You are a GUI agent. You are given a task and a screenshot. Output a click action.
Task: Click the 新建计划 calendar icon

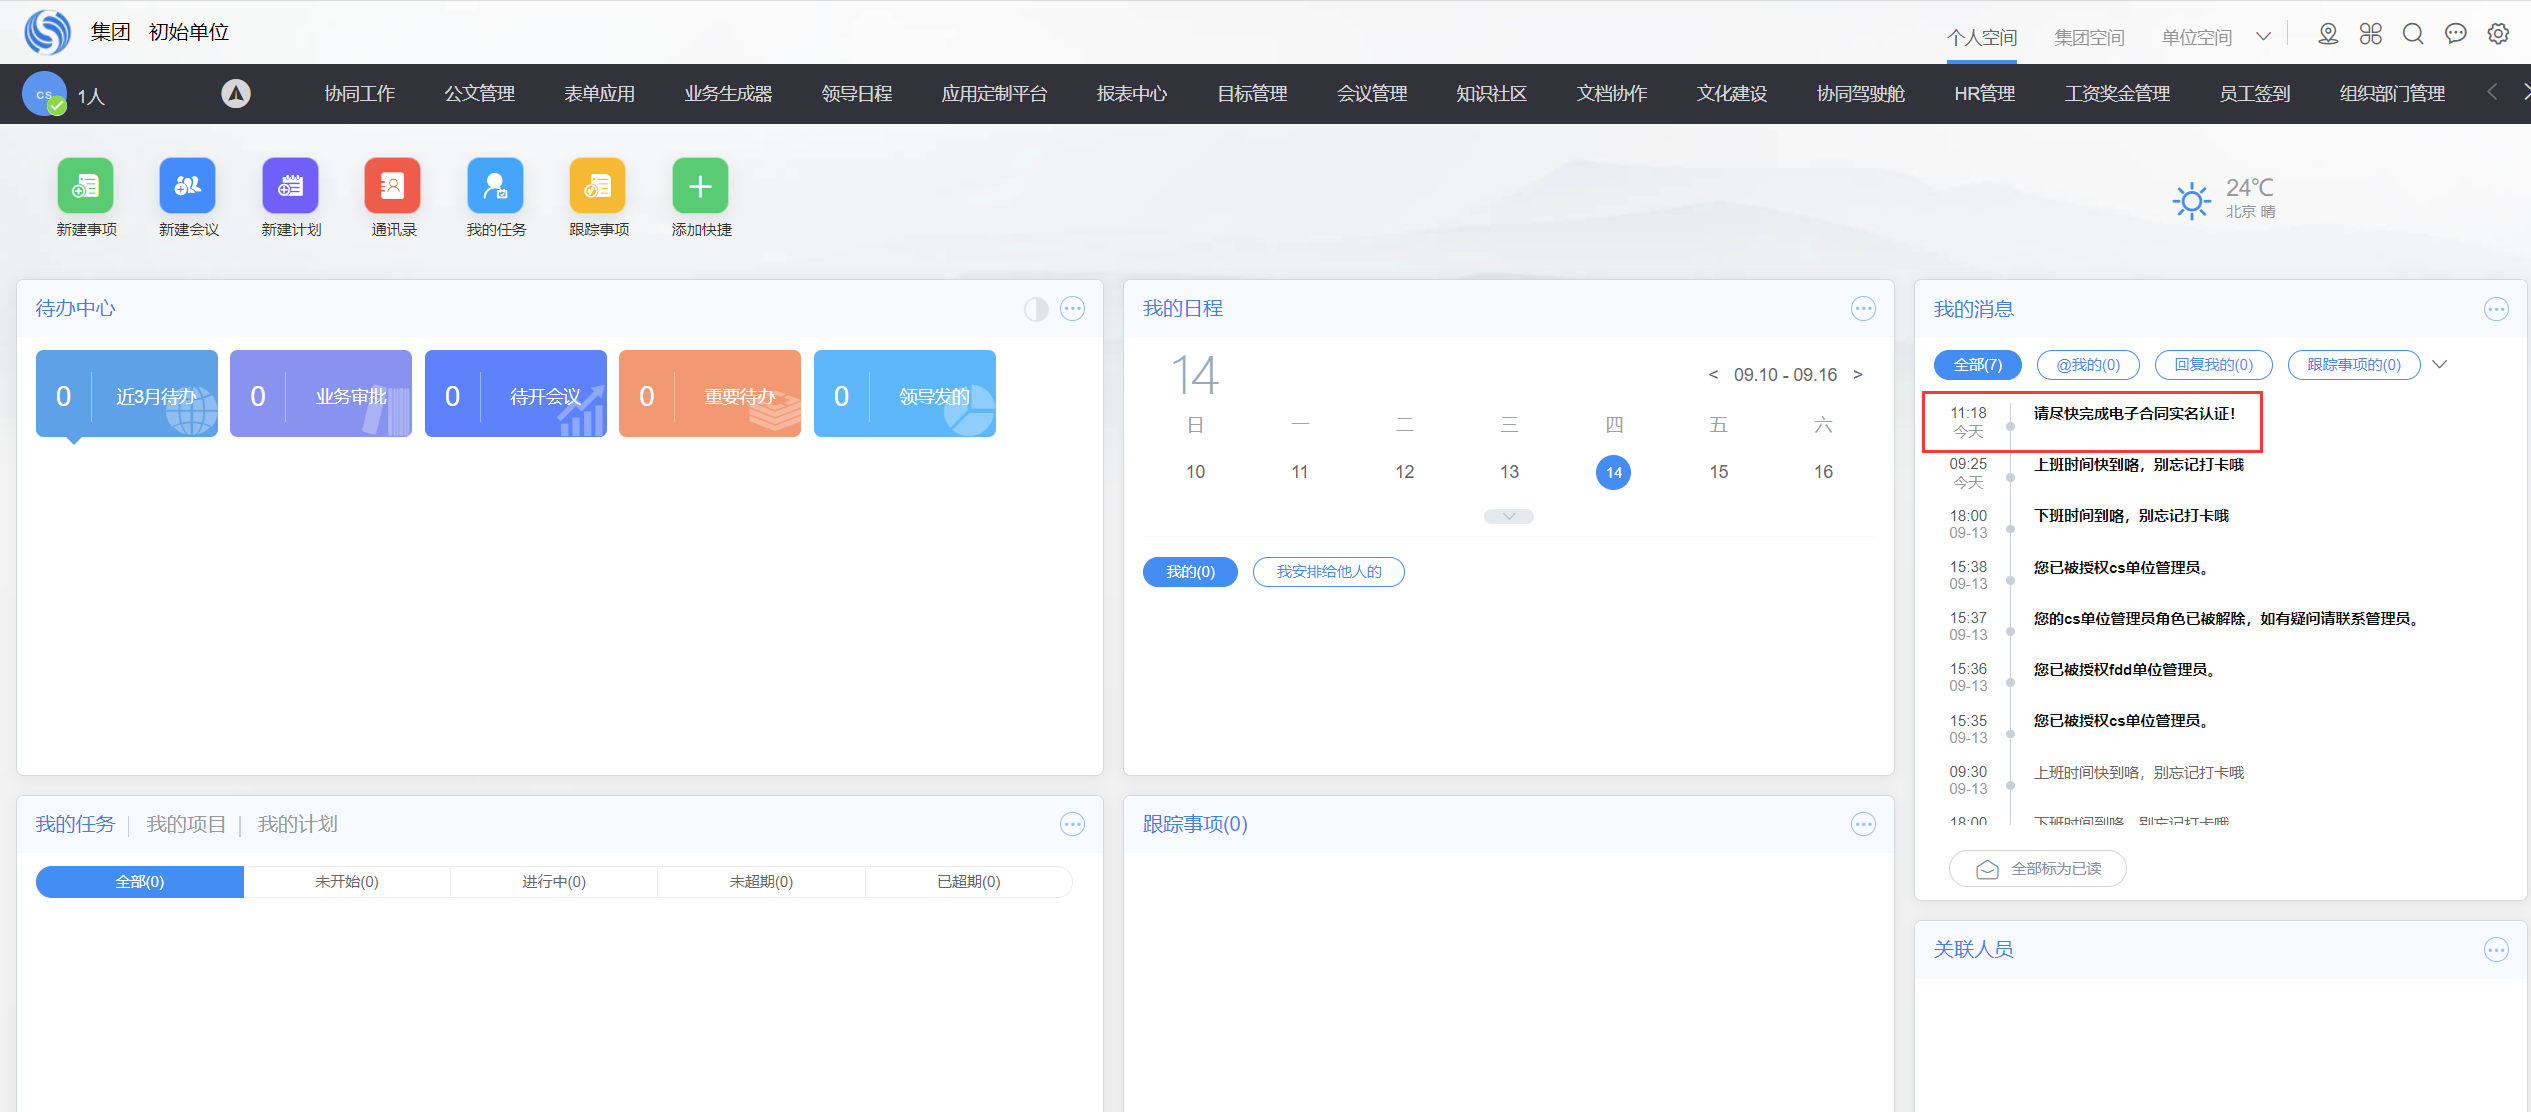pyautogui.click(x=291, y=186)
